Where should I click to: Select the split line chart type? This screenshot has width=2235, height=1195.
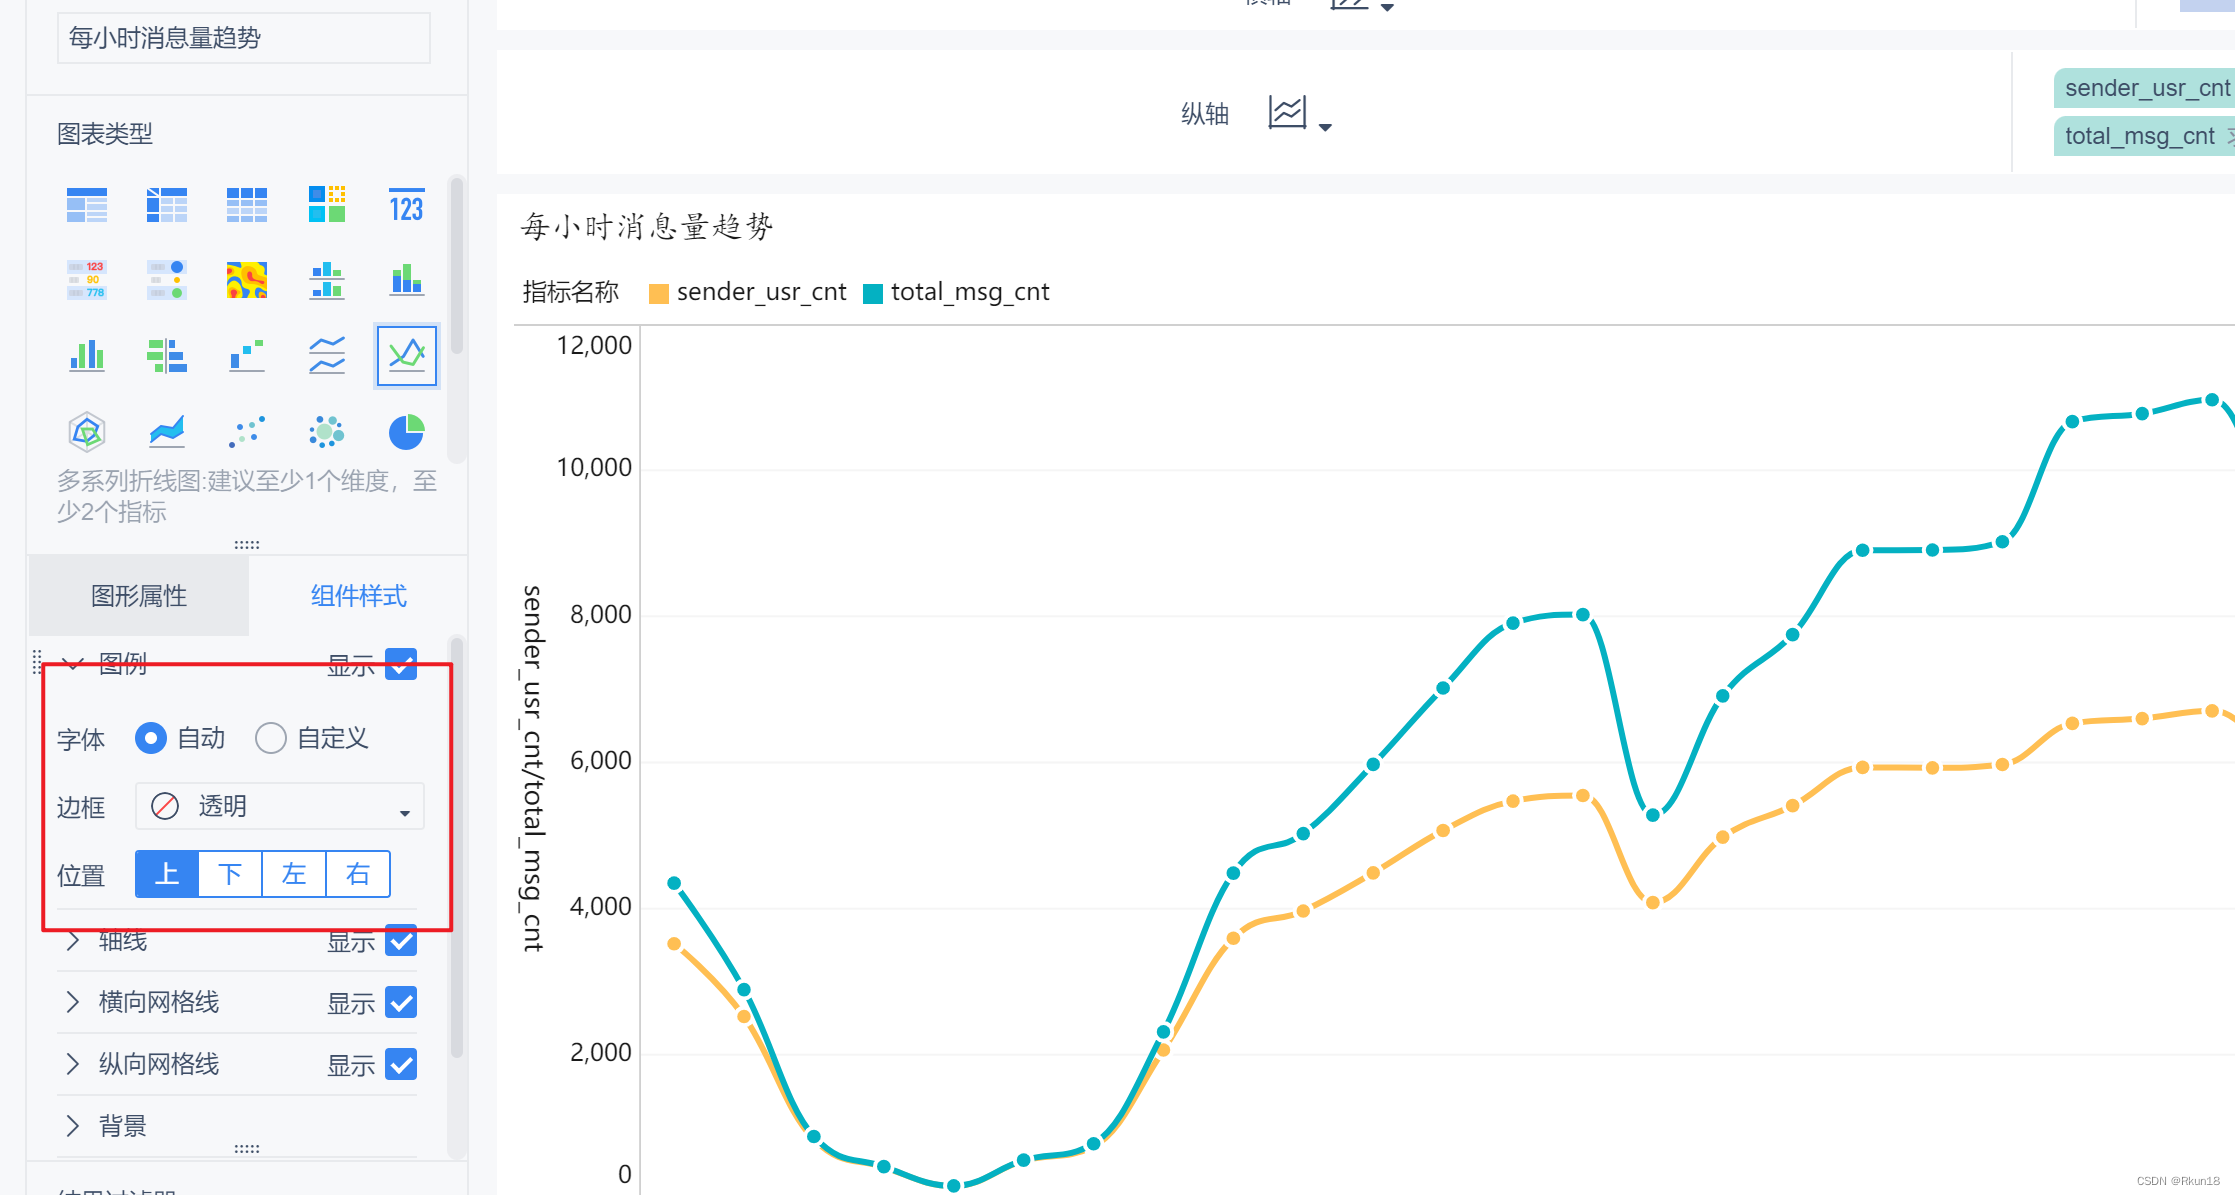click(327, 355)
